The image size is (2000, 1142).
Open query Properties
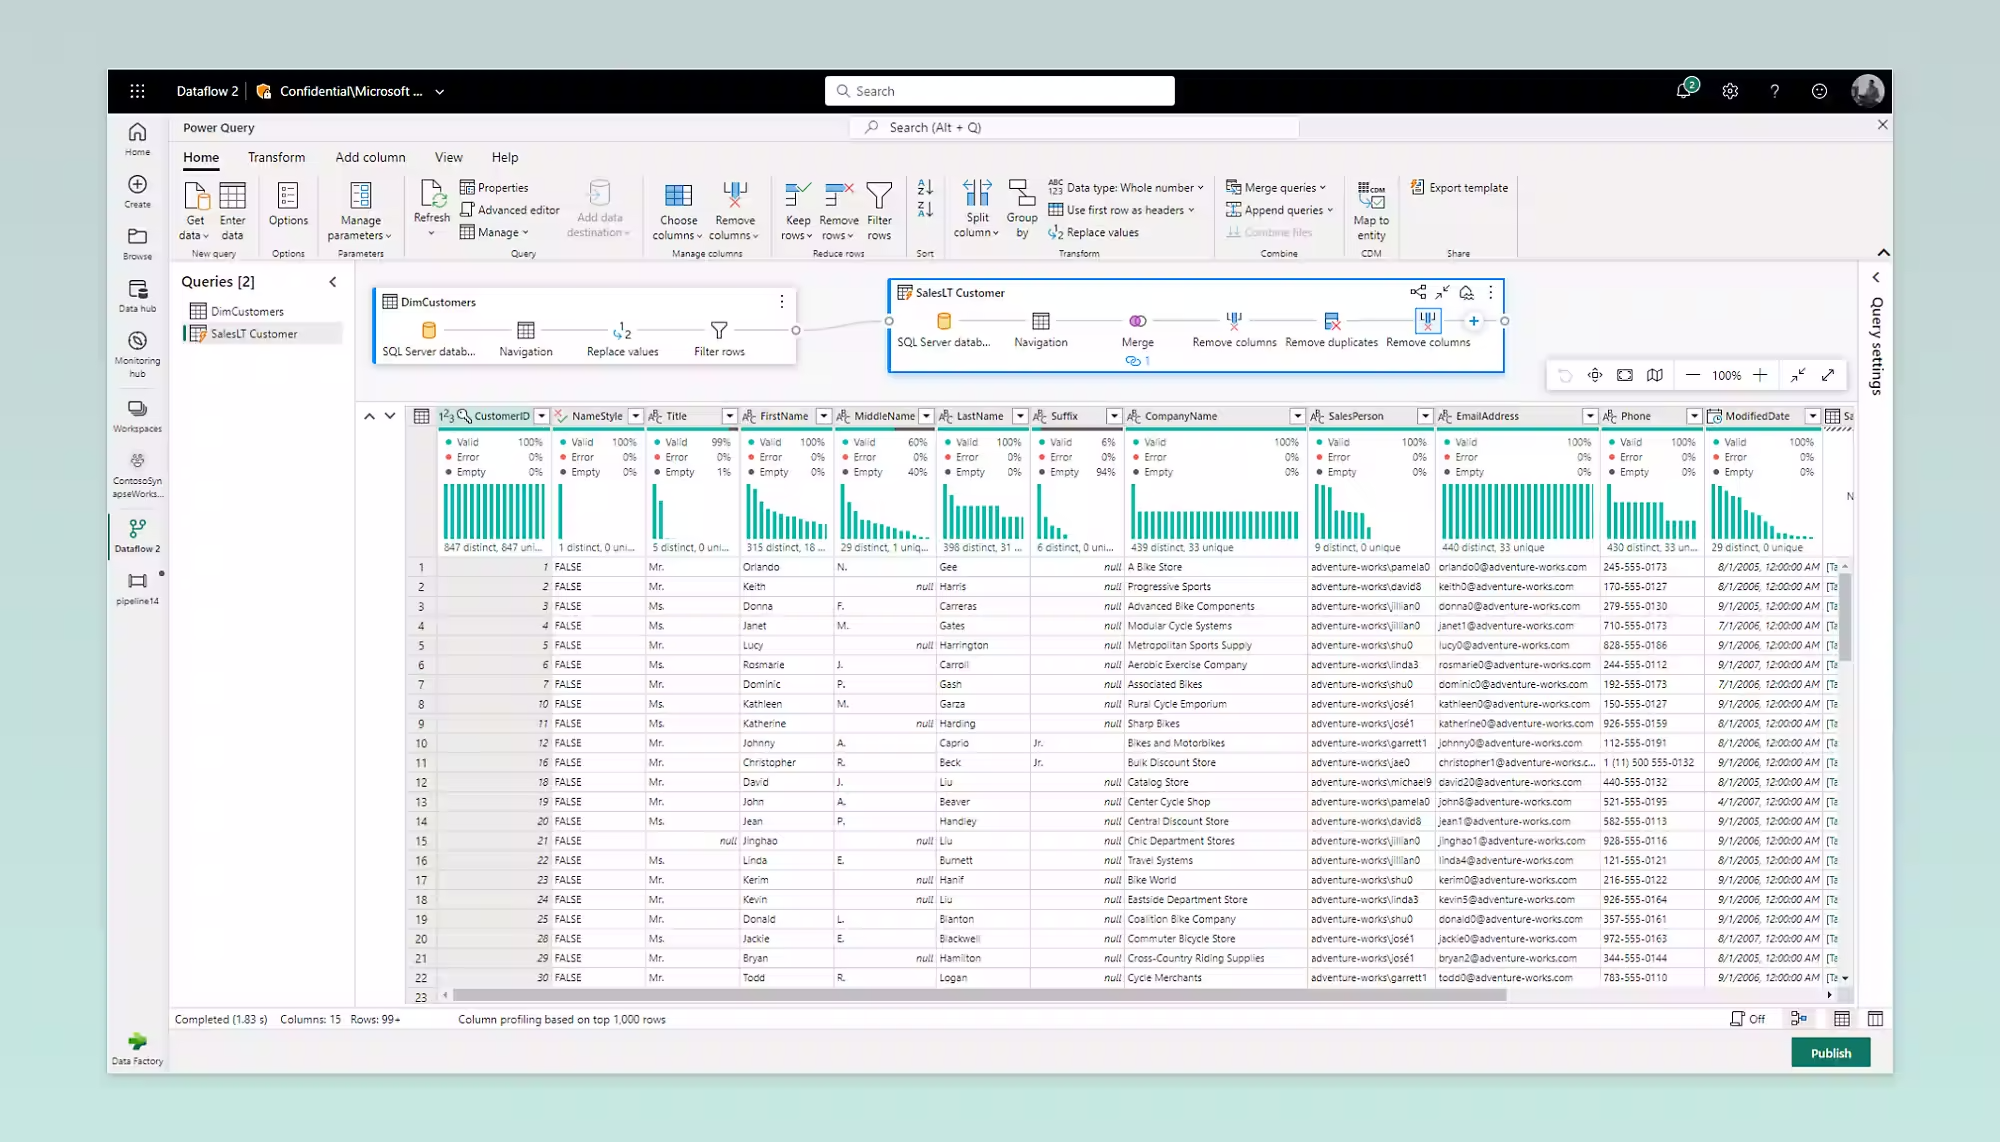coord(494,187)
